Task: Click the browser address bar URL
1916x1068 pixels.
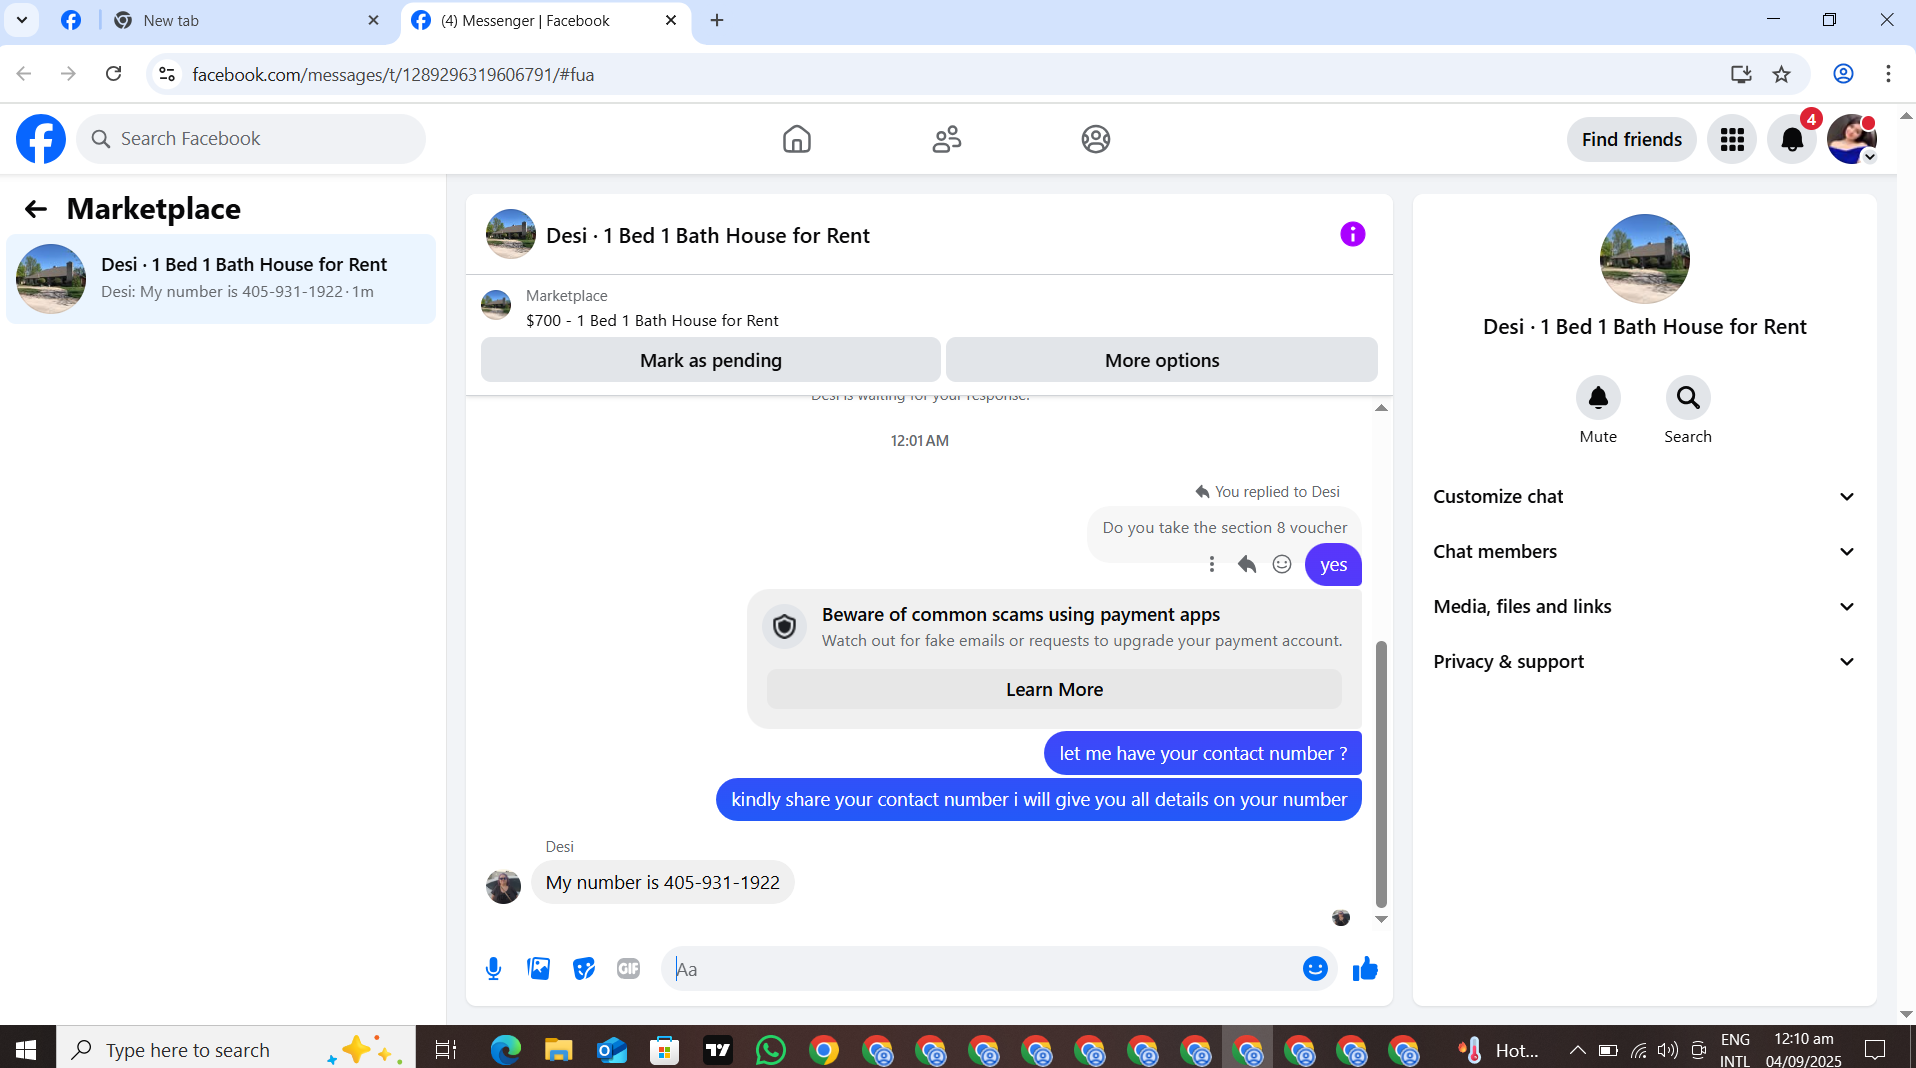Action: [393, 75]
